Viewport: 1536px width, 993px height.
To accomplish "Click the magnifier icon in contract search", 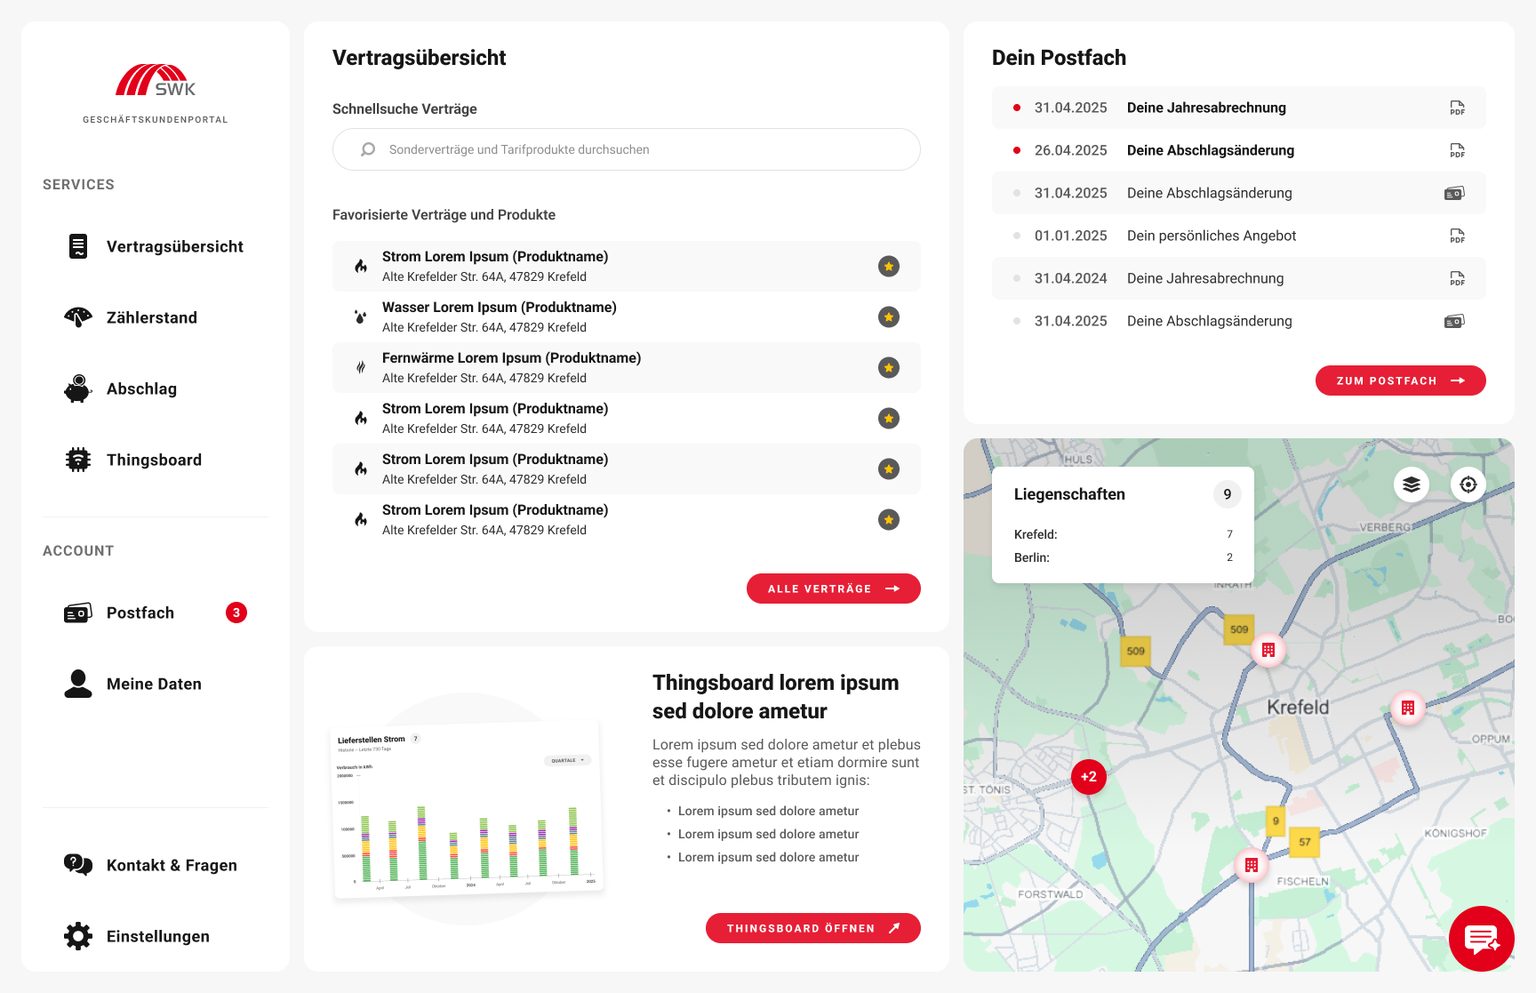I will tap(368, 150).
